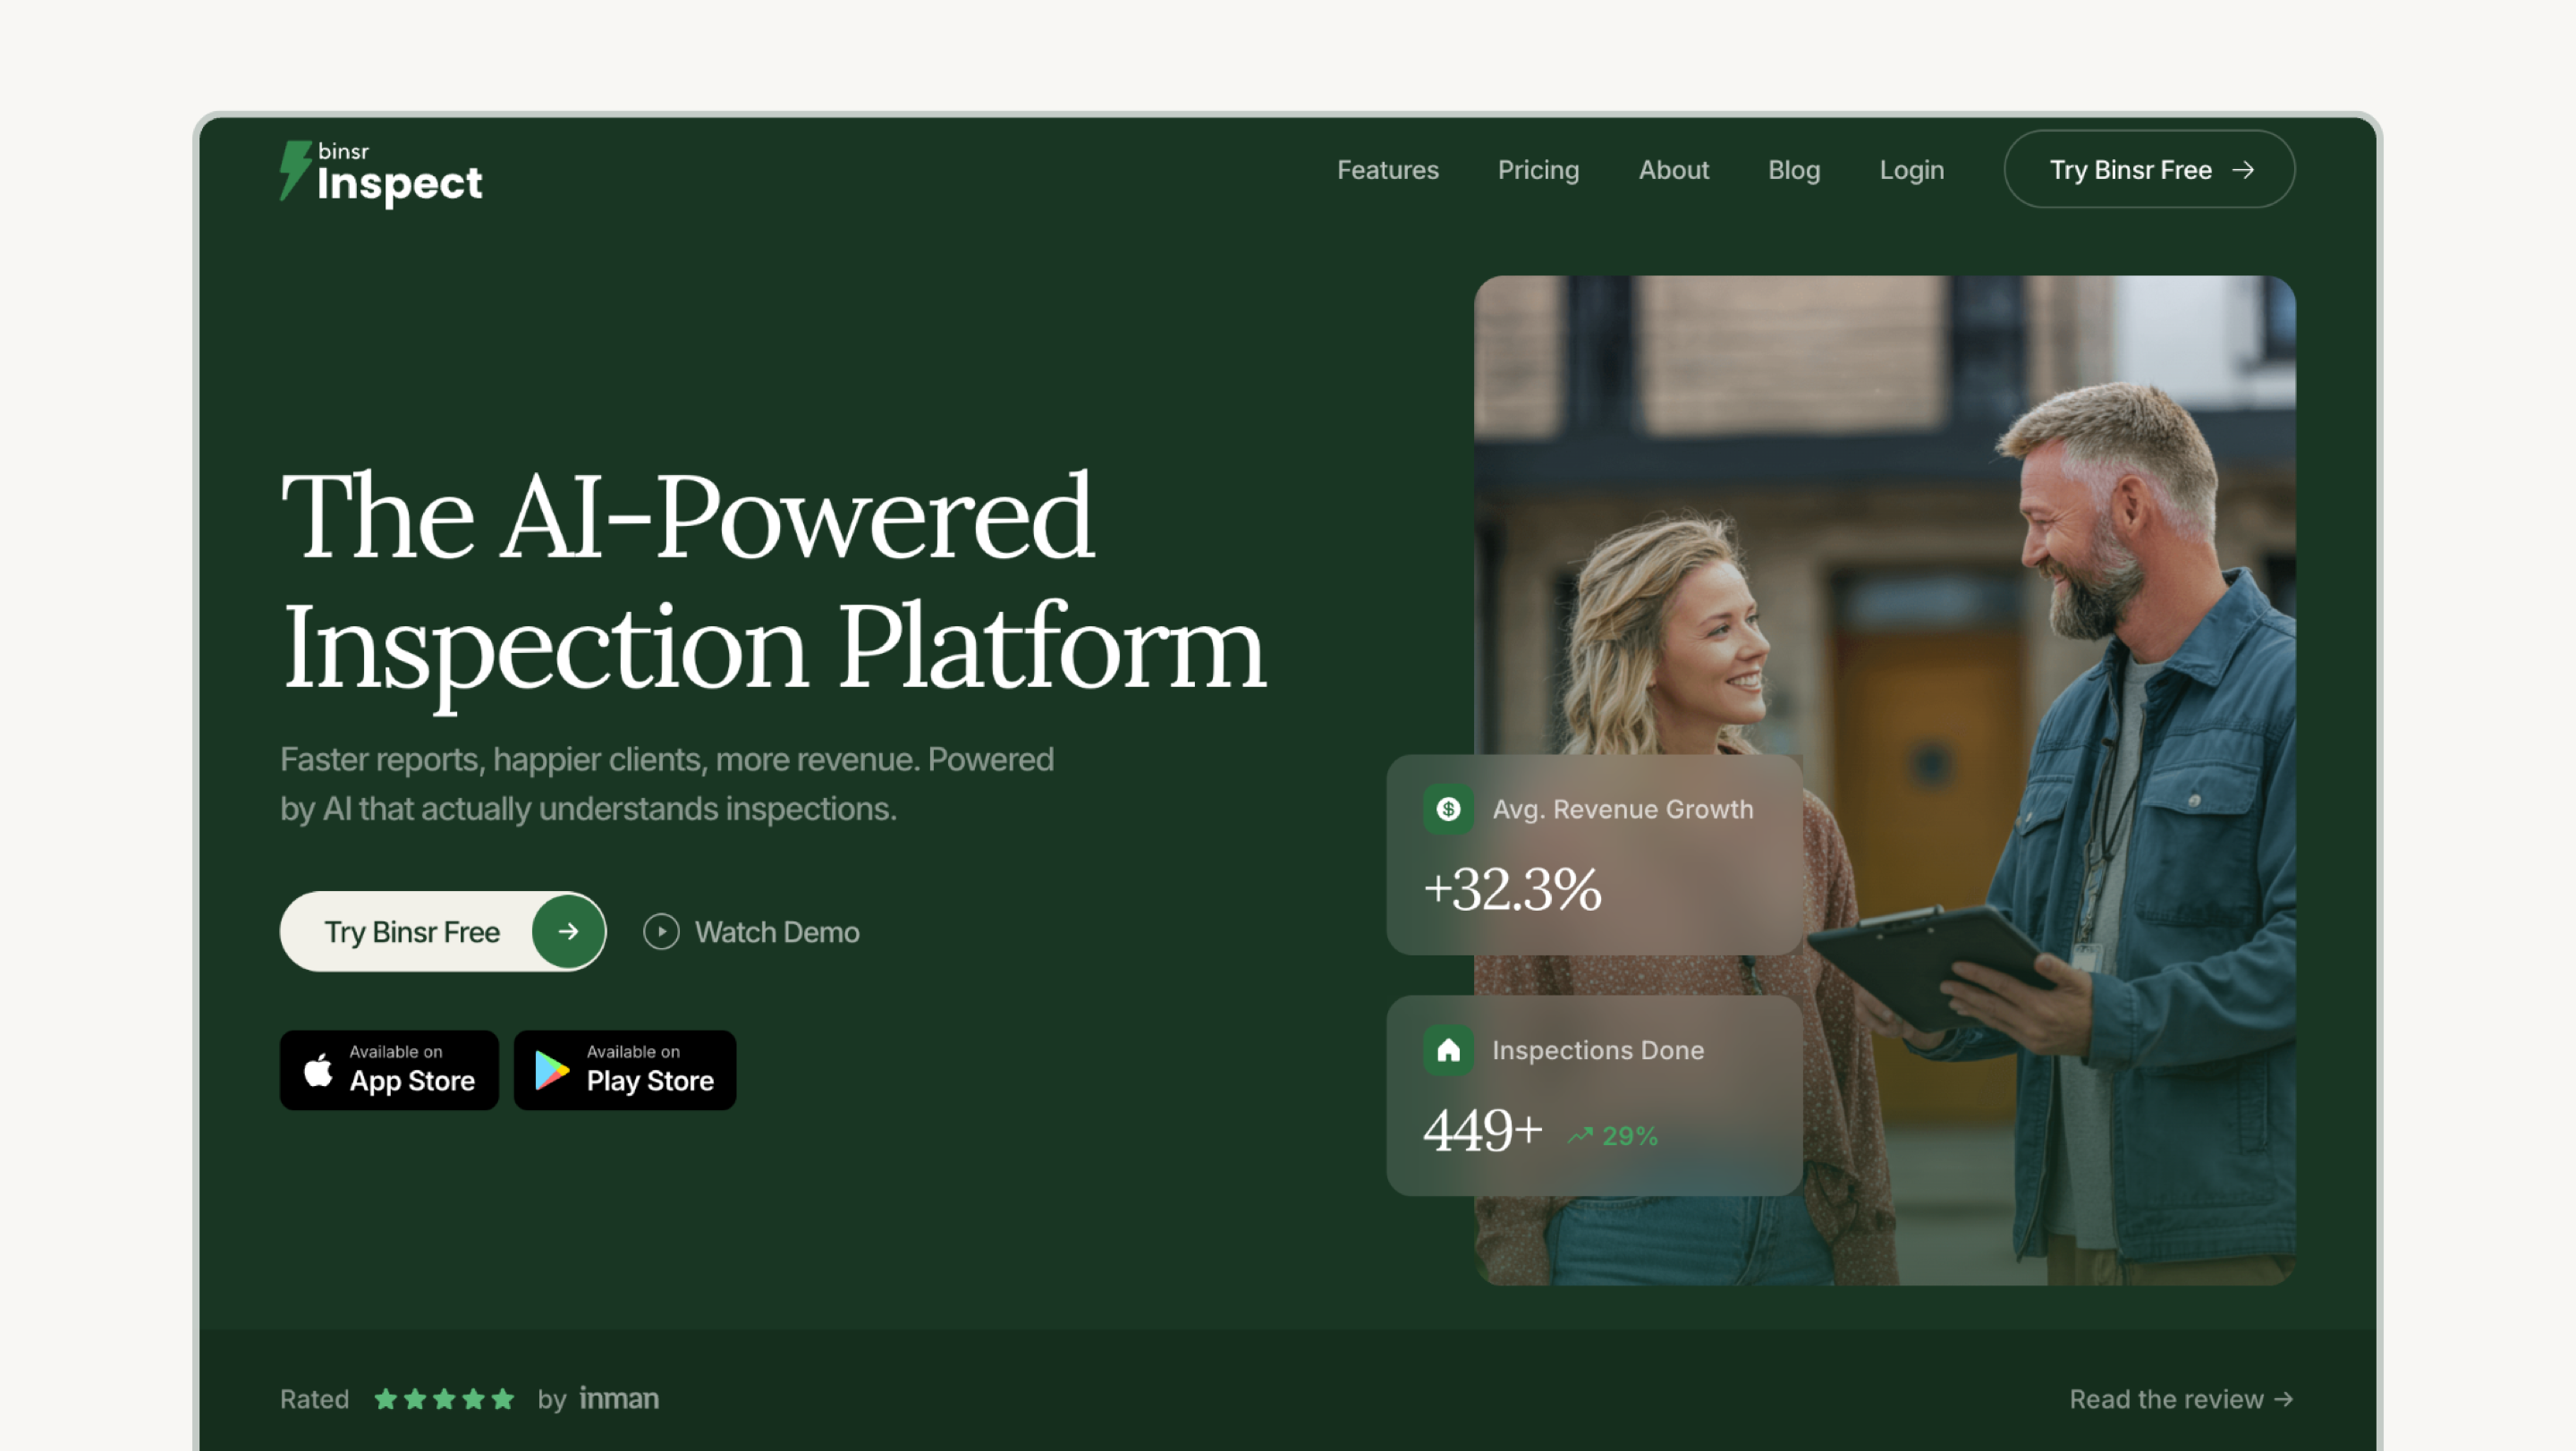Click the five-star rating row
This screenshot has height=1451, width=2576.
[x=444, y=1398]
